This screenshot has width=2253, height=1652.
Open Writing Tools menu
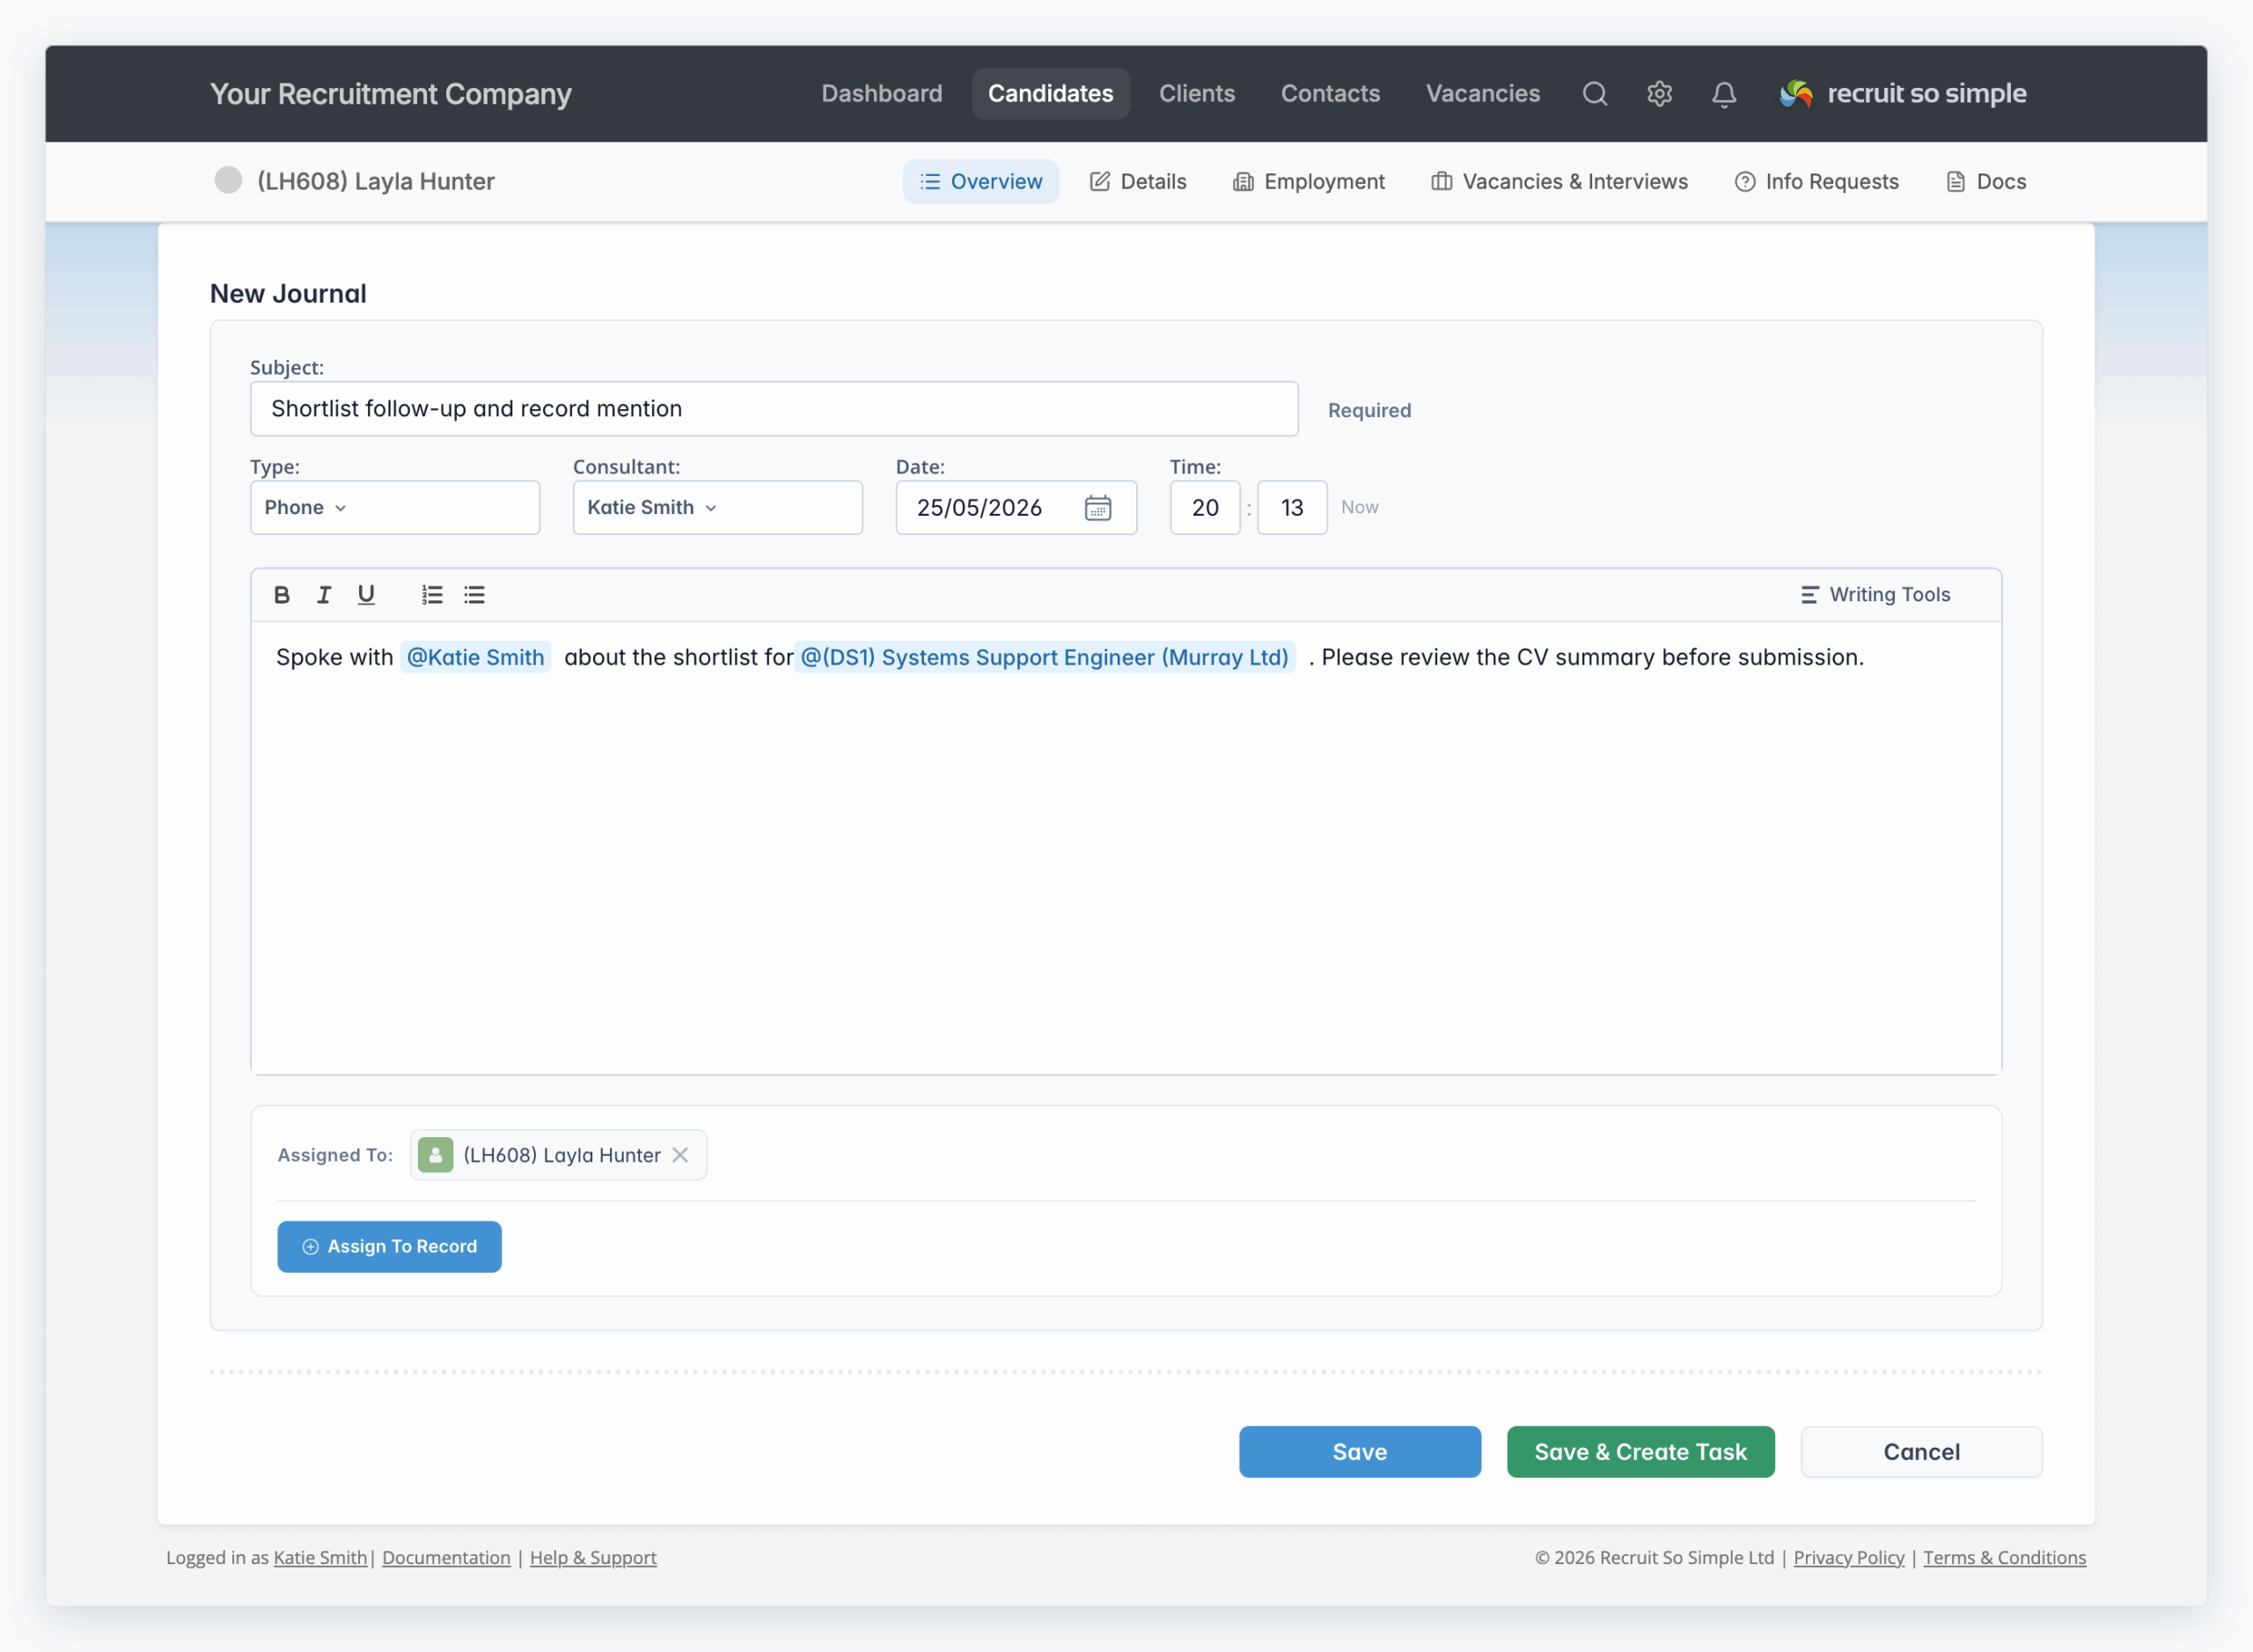(x=1875, y=595)
